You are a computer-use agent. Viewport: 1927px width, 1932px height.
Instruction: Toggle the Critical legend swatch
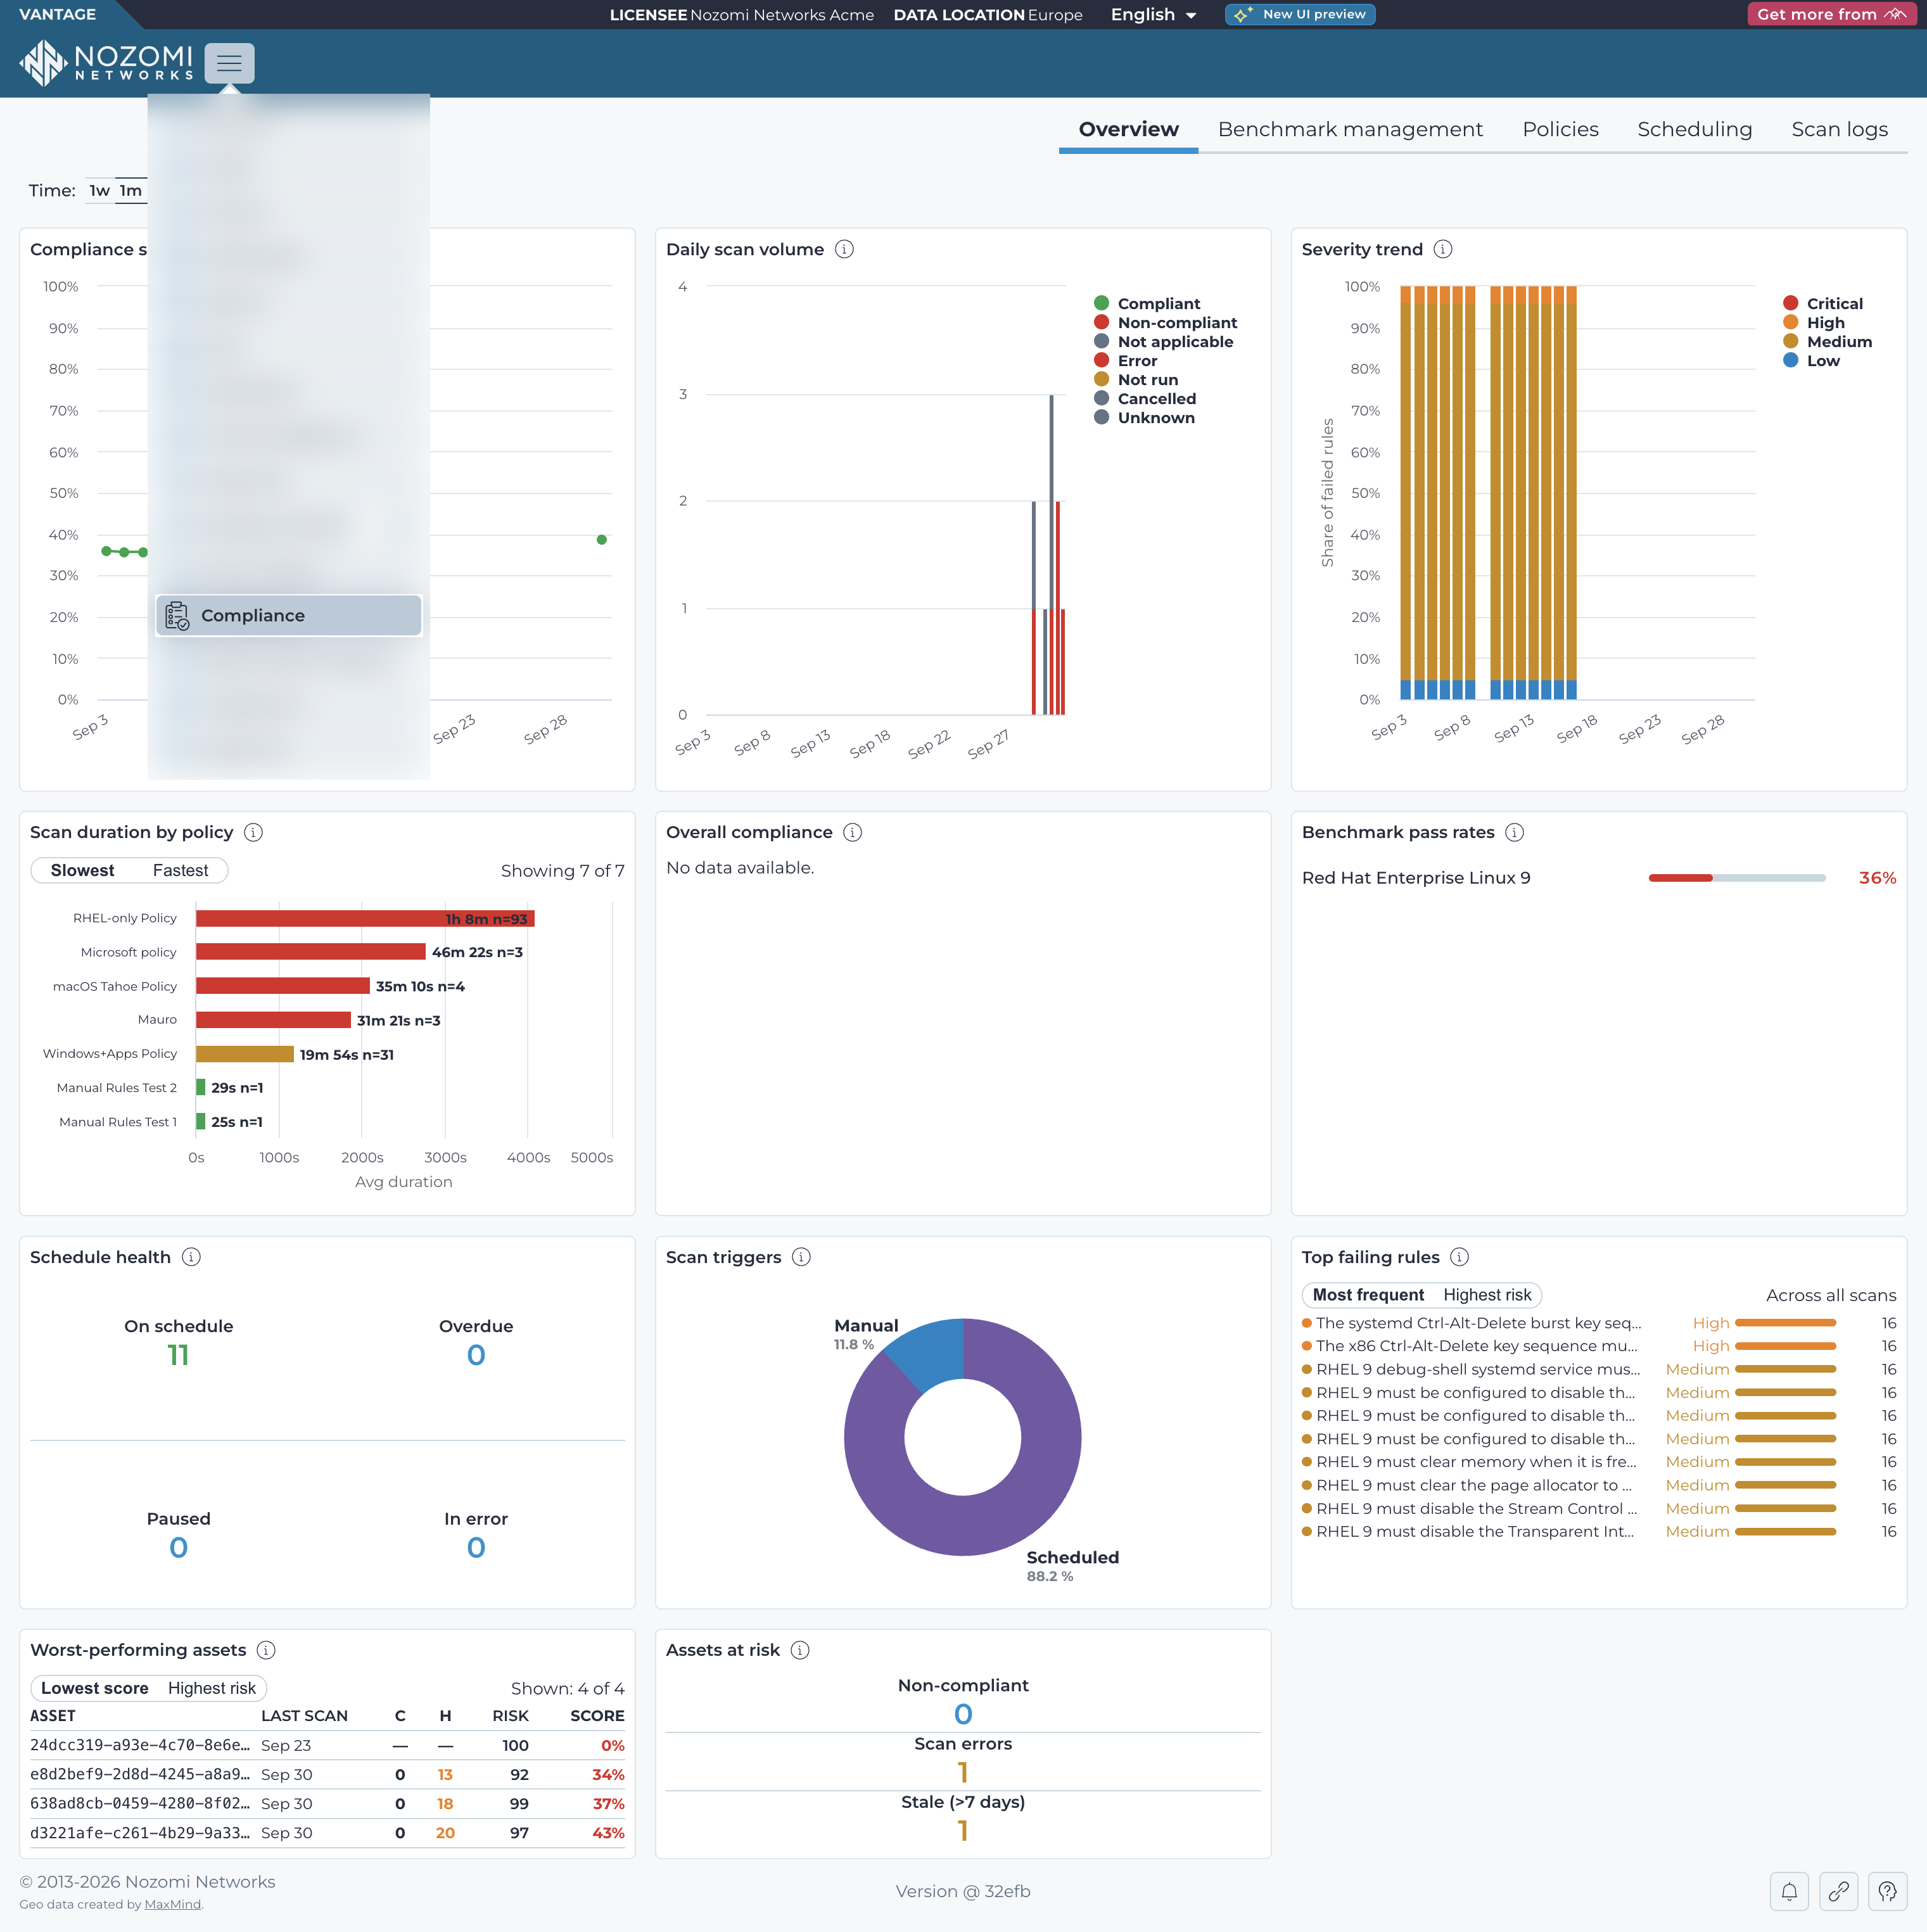coord(1790,303)
